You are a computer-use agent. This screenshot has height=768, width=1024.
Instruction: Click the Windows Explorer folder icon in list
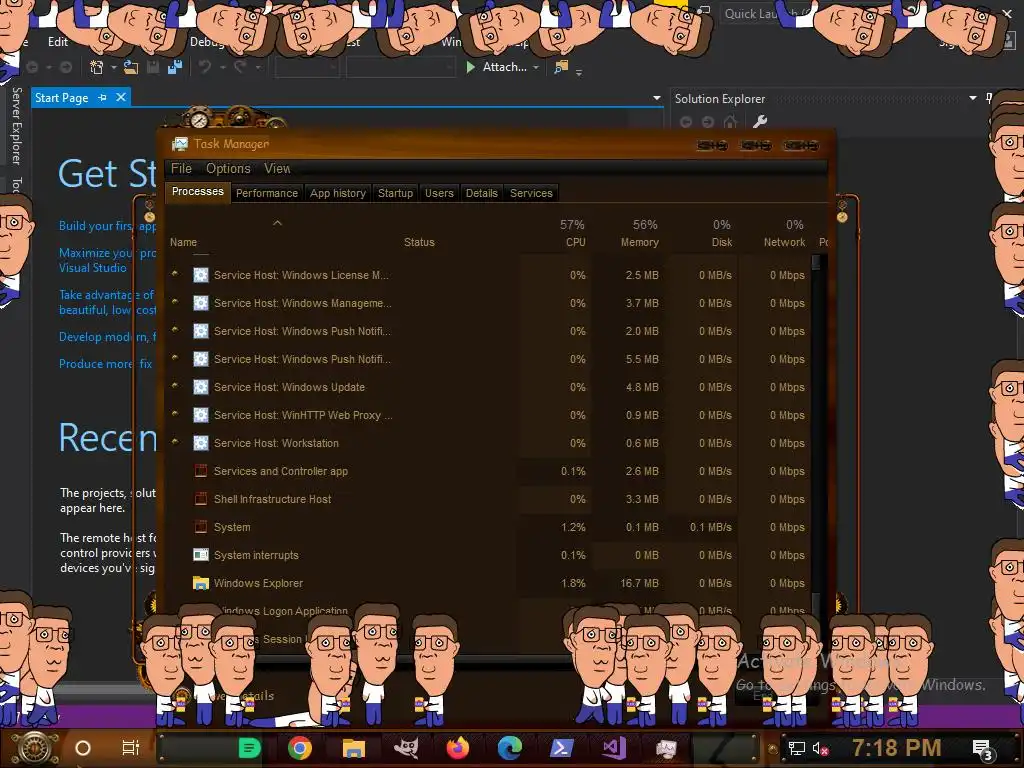(200, 583)
